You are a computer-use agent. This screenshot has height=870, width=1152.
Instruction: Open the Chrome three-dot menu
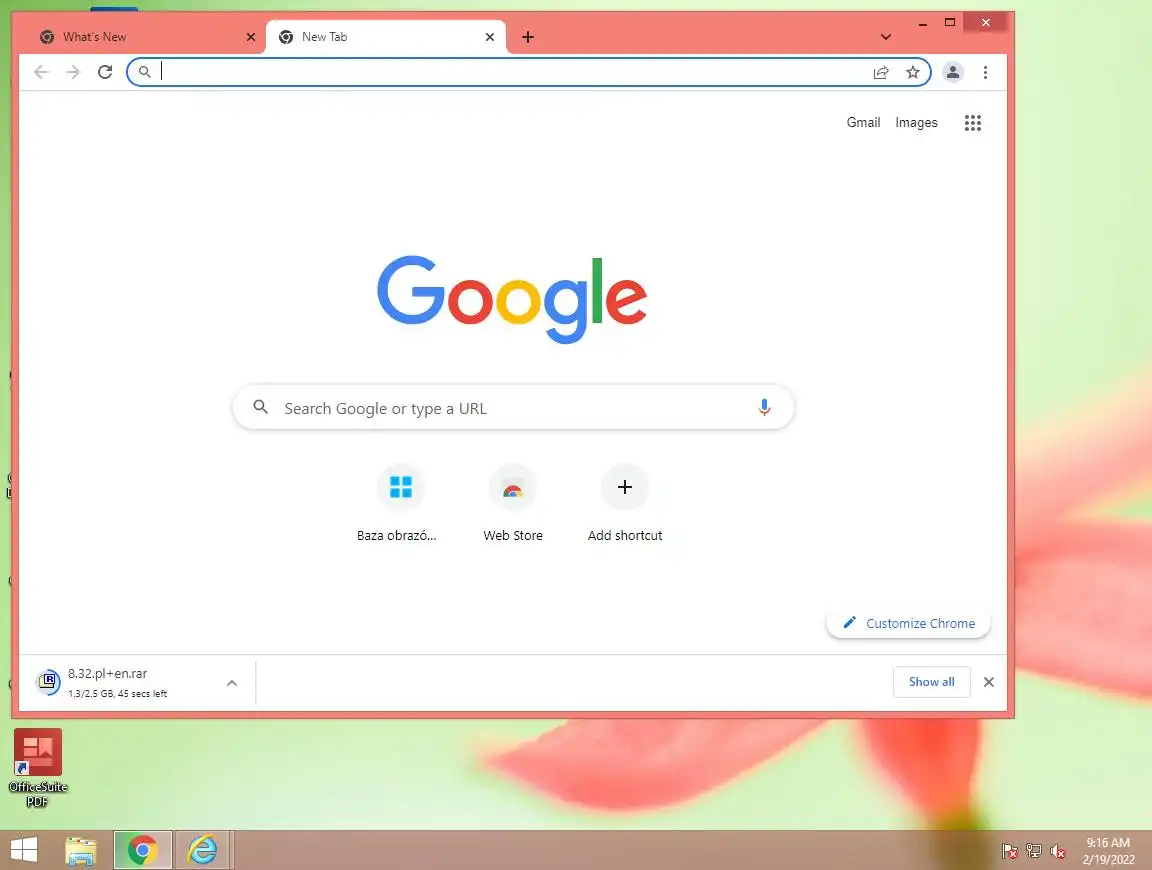pyautogui.click(x=985, y=72)
